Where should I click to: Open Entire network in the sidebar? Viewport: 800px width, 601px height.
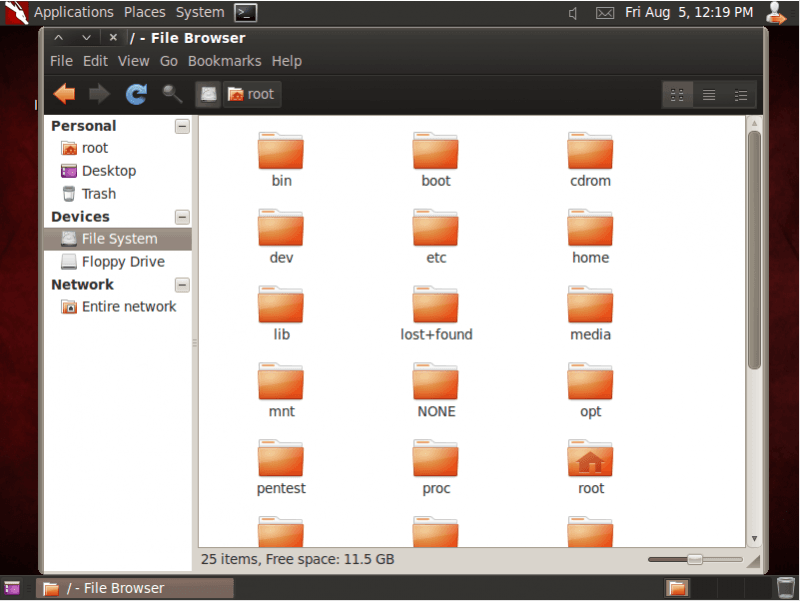point(118,307)
